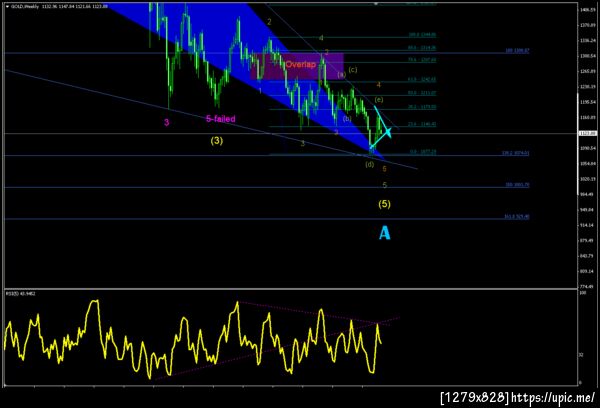Select the large cyan 'A' label

coord(385,233)
